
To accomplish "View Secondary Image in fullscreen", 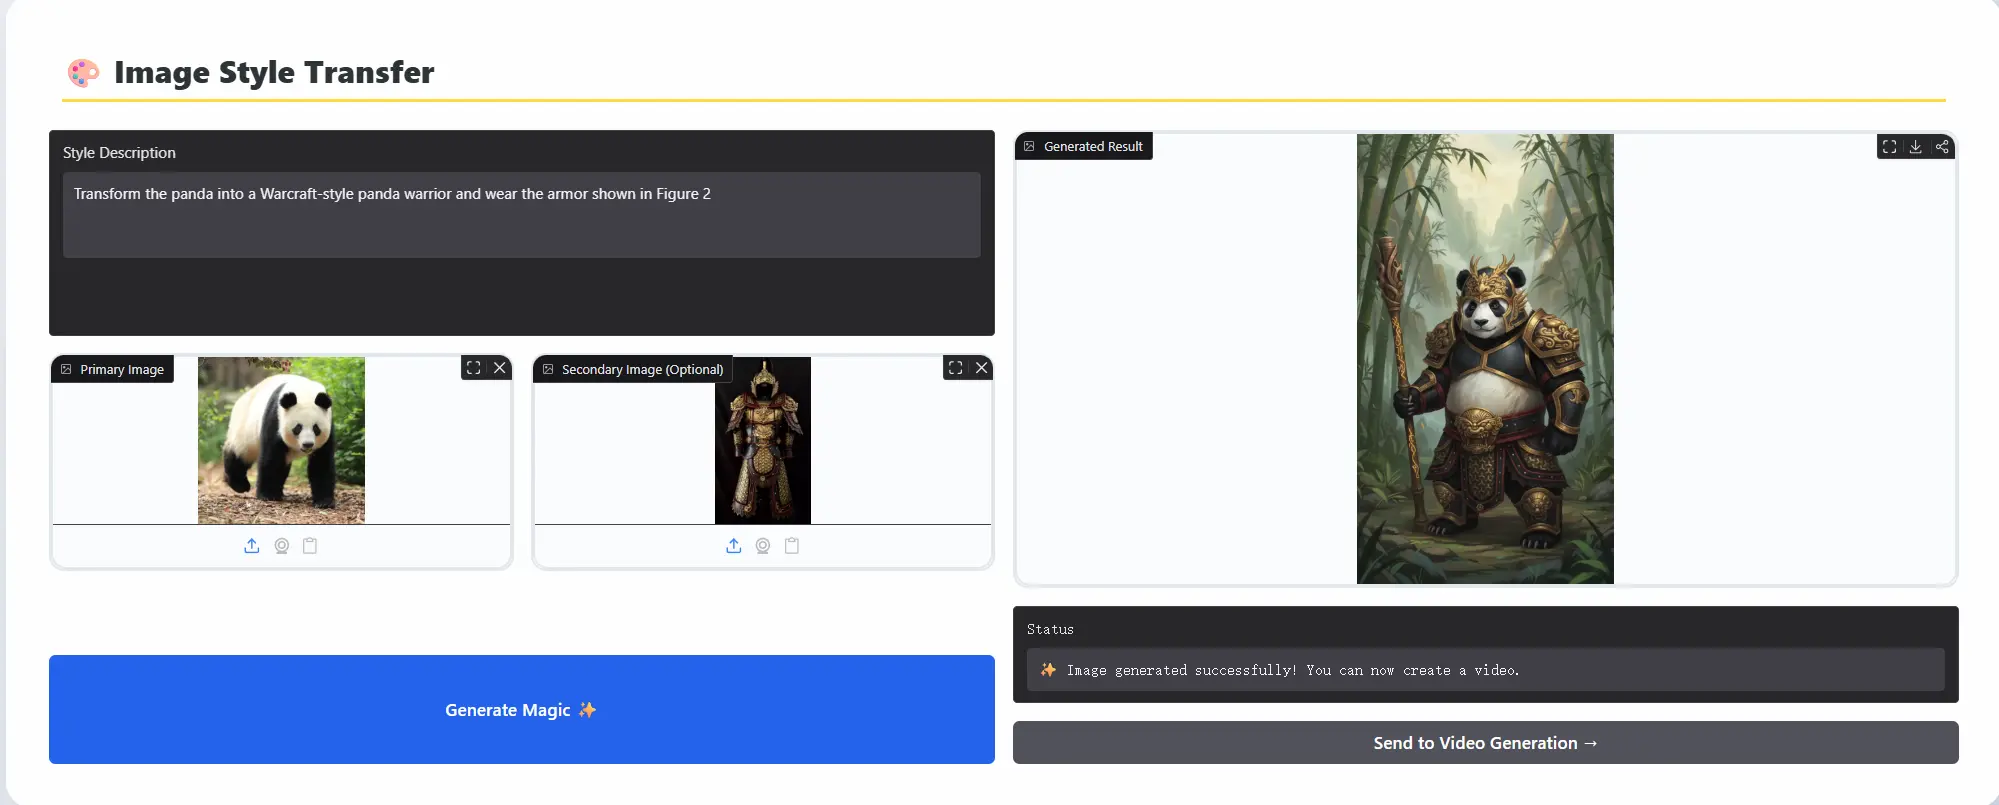I will coord(956,368).
